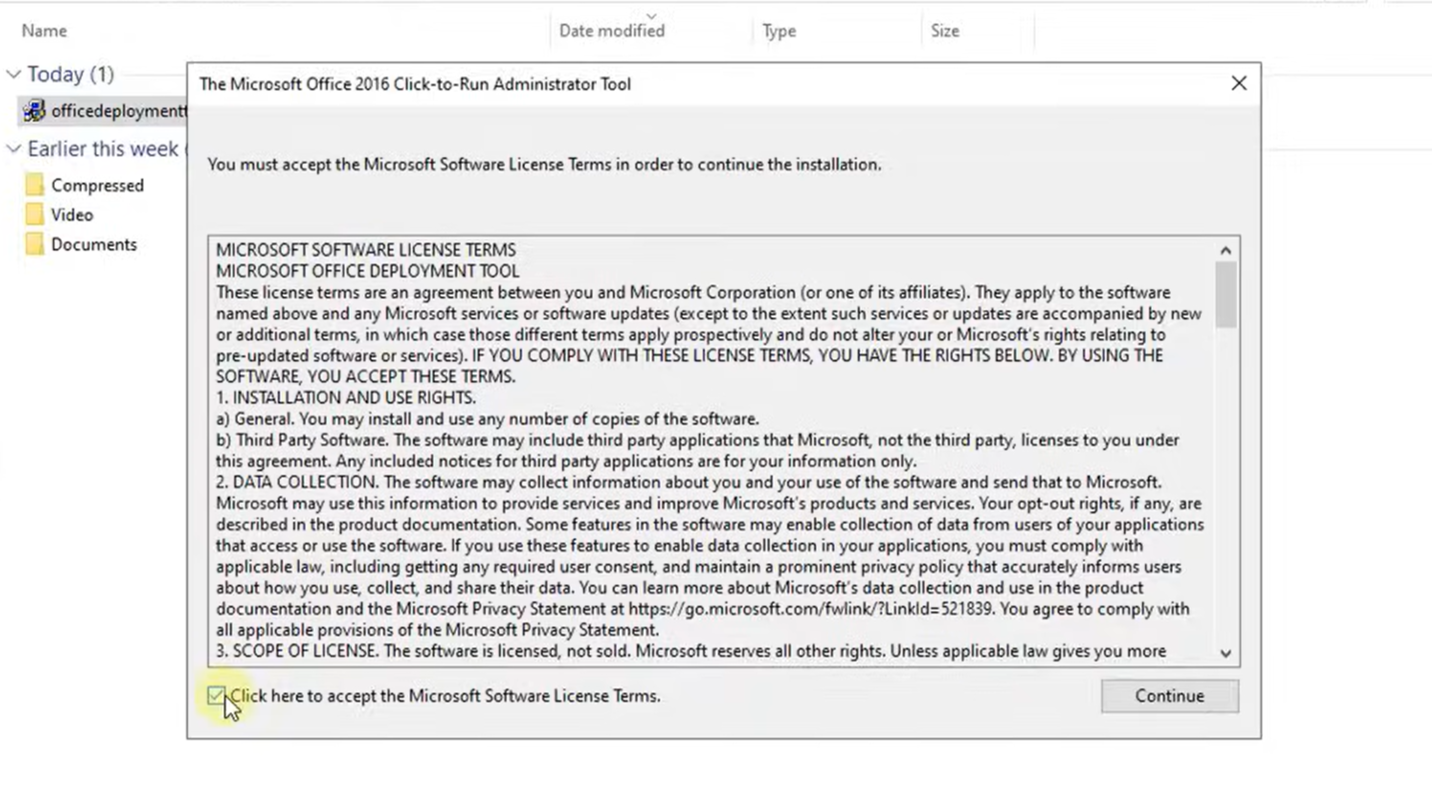Tick the accept License Terms checkbox
The width and height of the screenshot is (1432, 805).
tap(217, 696)
